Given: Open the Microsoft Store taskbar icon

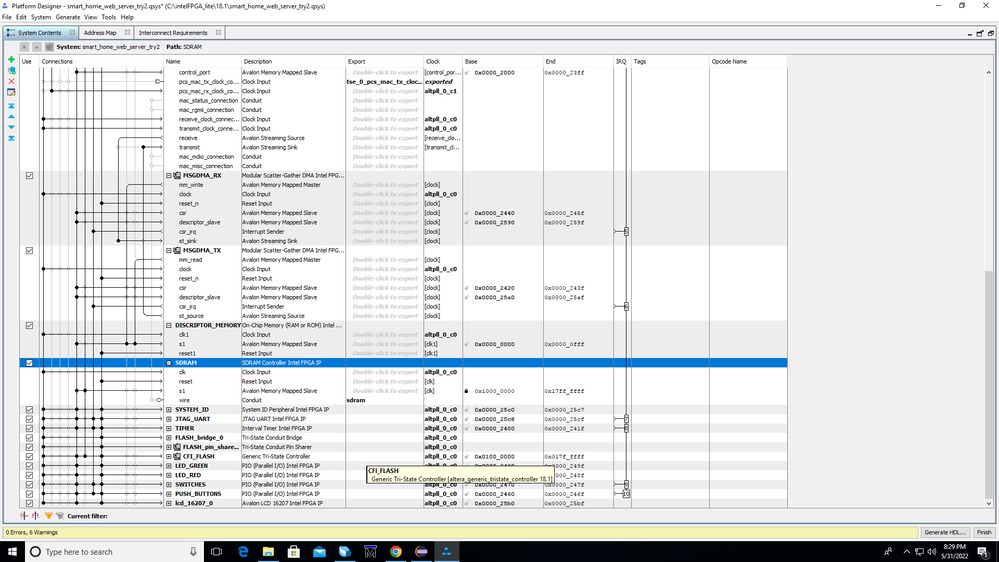Looking at the screenshot, I should pos(294,552).
